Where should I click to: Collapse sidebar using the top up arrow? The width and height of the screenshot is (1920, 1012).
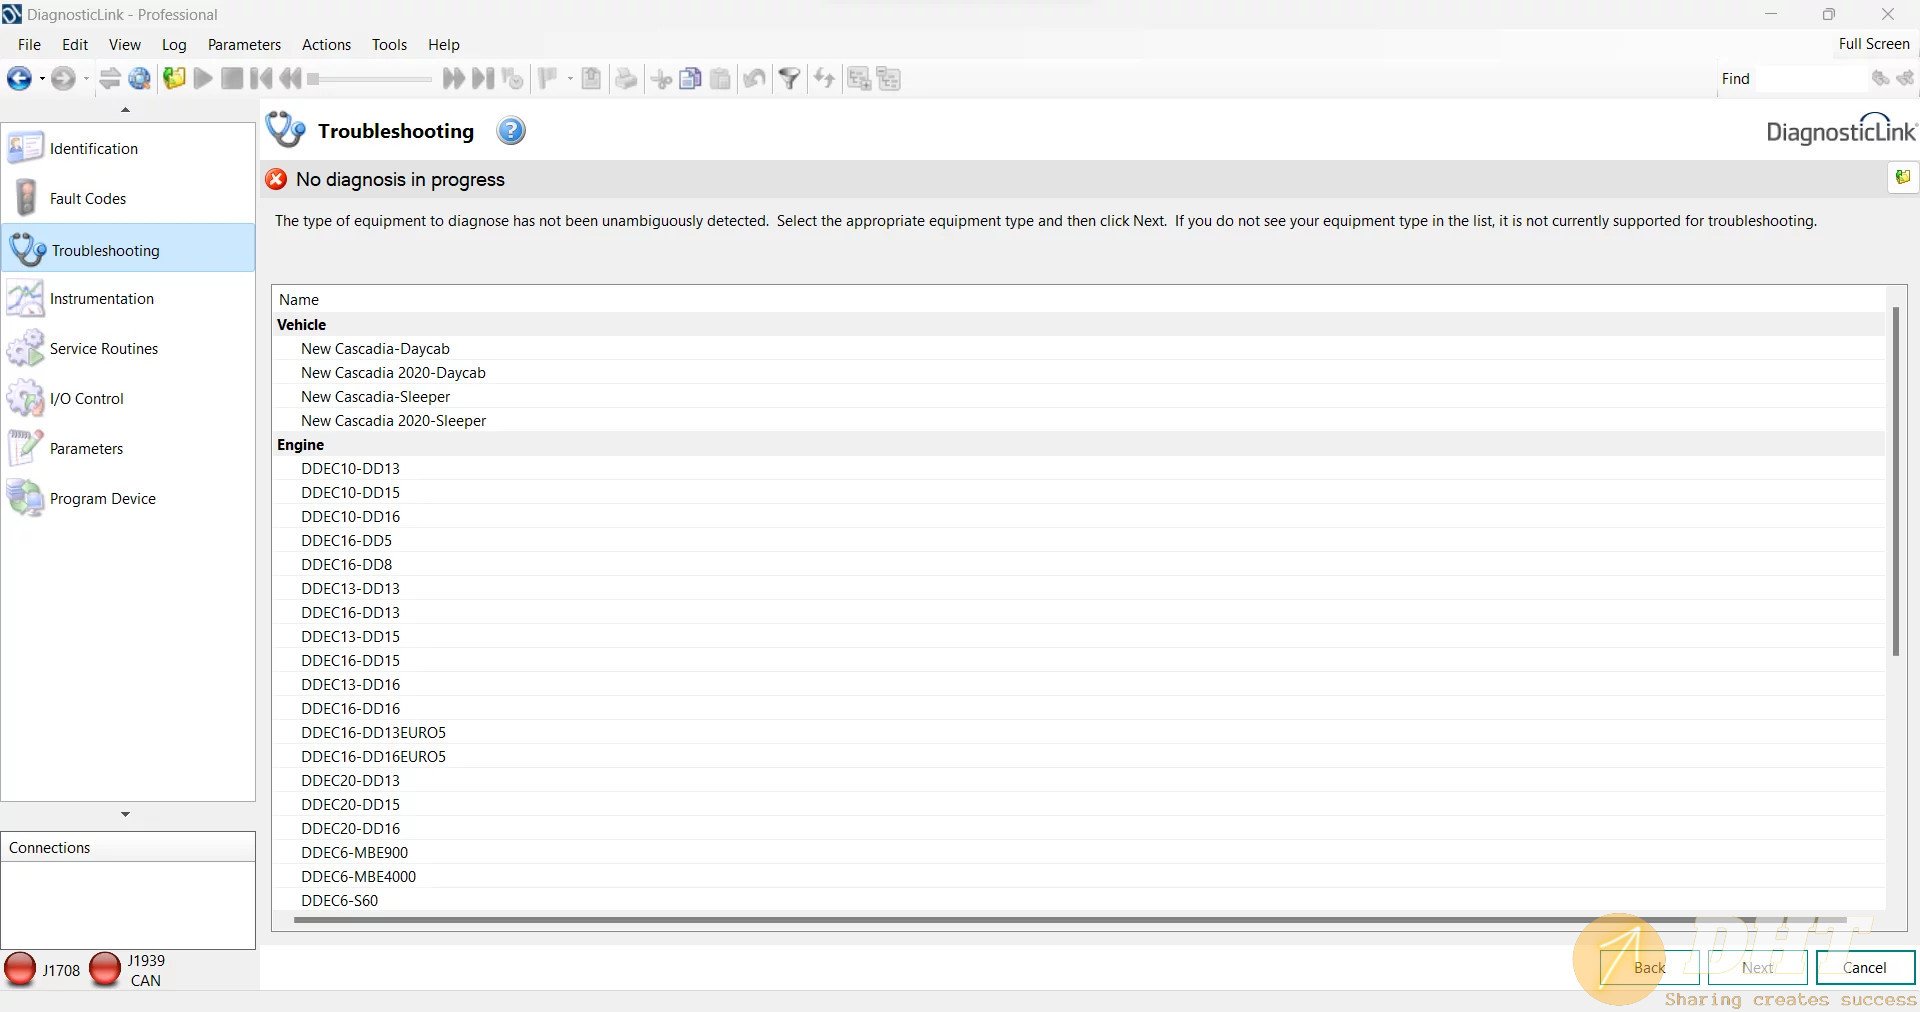125,110
